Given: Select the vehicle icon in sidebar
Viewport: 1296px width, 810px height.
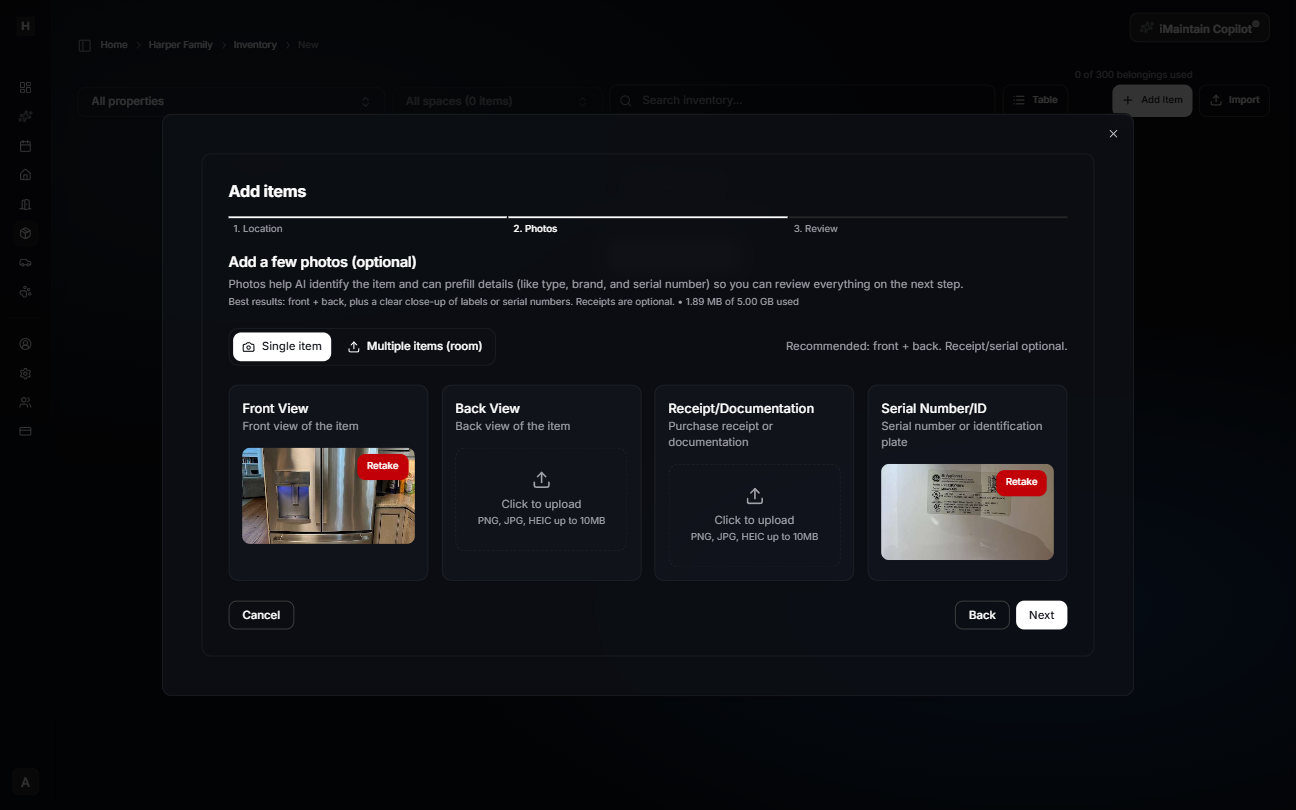Looking at the screenshot, I should (x=25, y=262).
